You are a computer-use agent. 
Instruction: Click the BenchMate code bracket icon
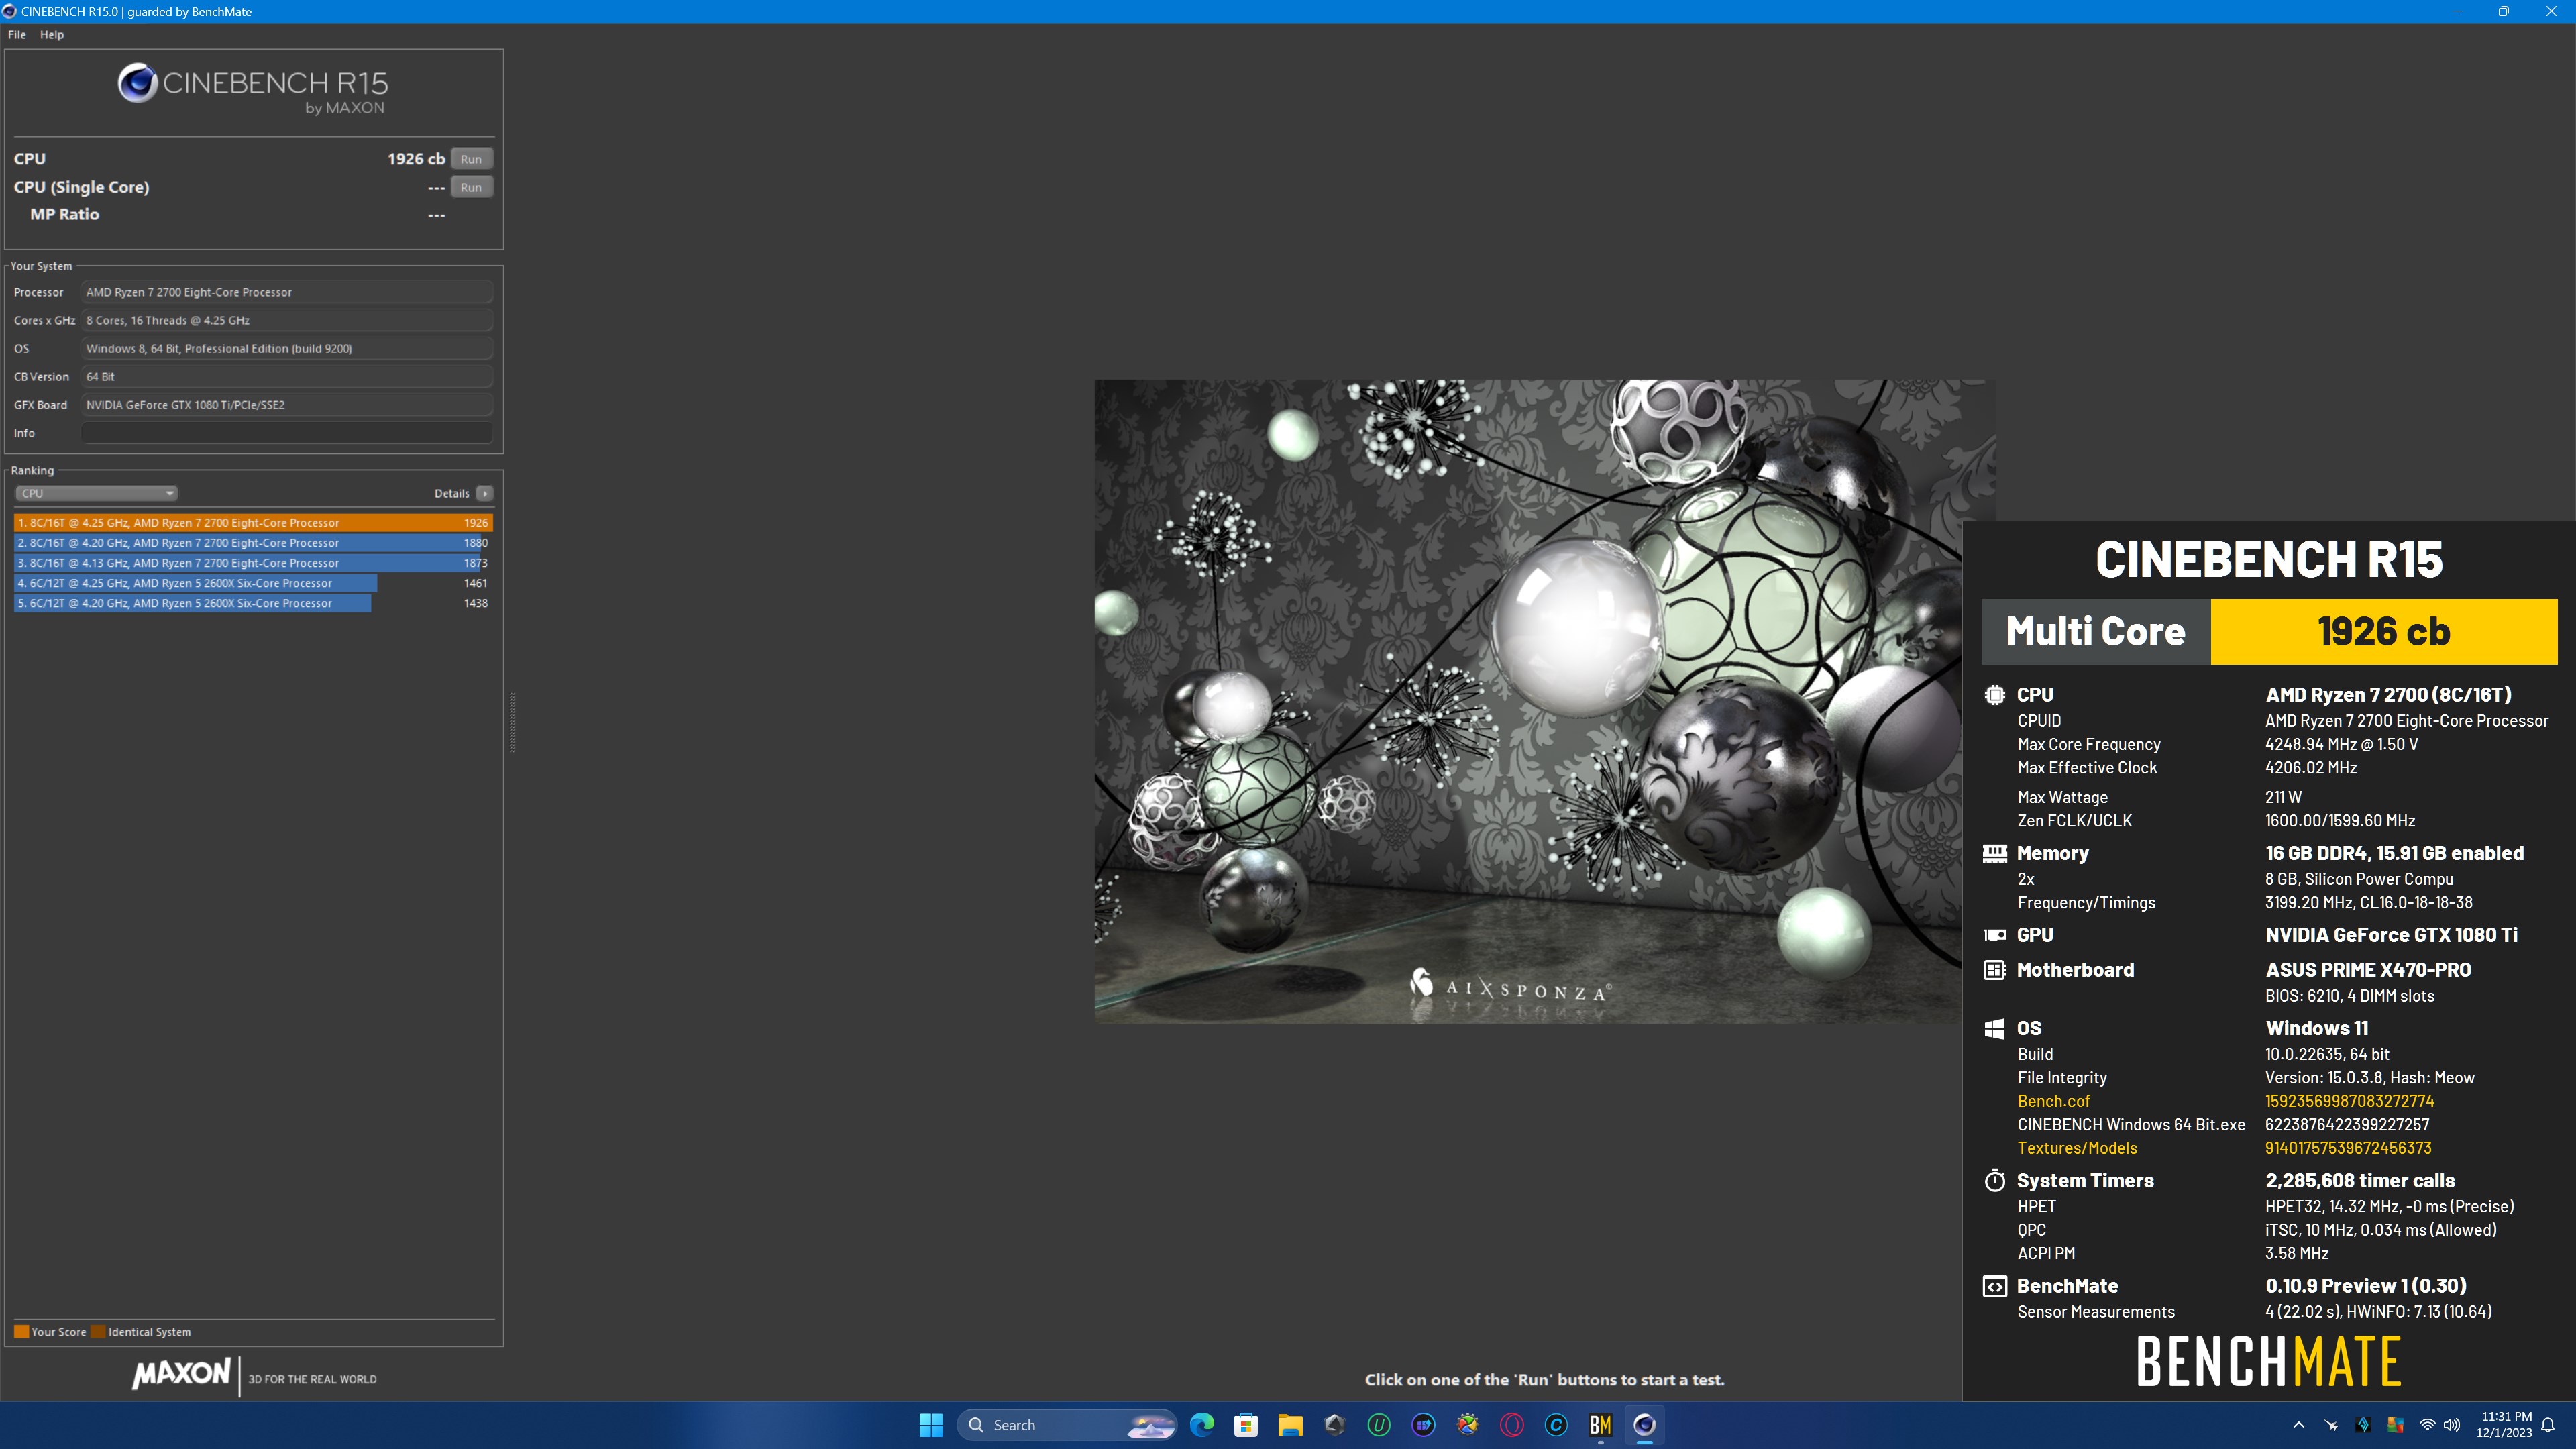pos(1994,1286)
